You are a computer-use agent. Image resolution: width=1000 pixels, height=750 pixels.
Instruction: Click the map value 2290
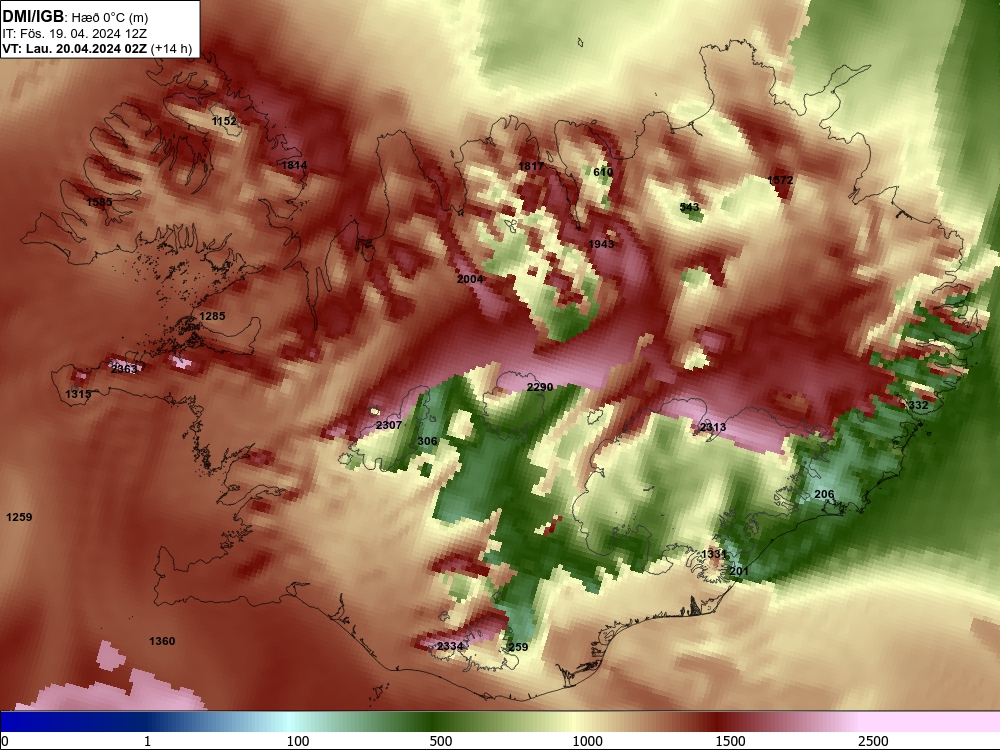[x=540, y=387]
